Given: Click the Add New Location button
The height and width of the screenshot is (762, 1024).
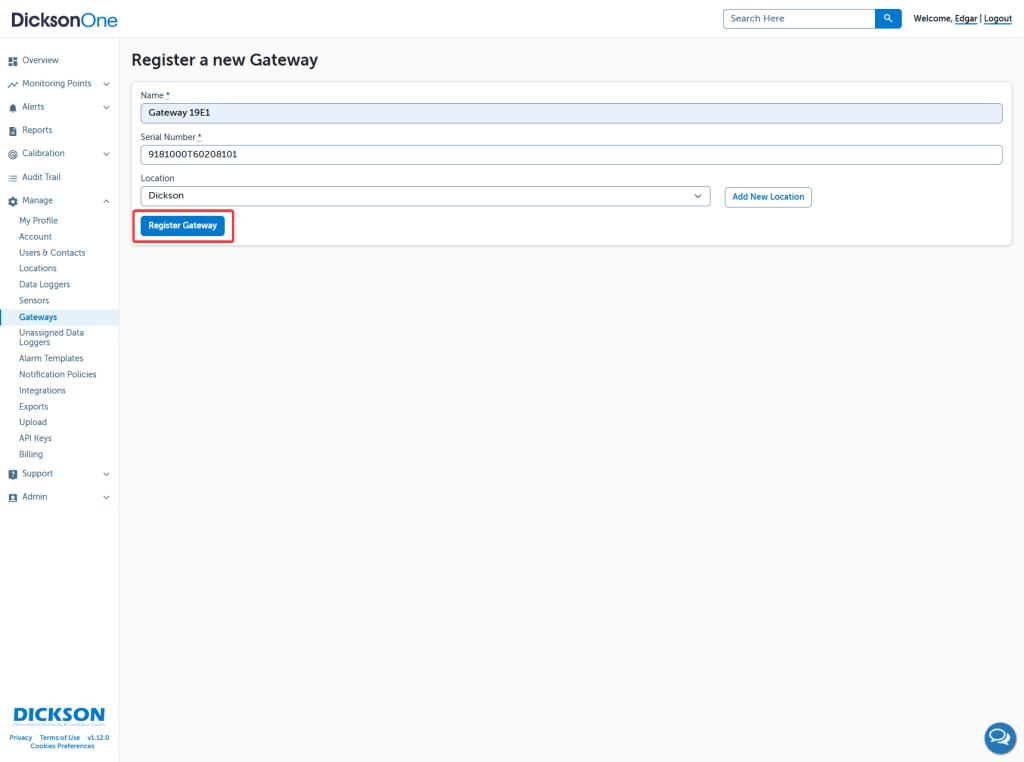Looking at the screenshot, I should [767, 197].
